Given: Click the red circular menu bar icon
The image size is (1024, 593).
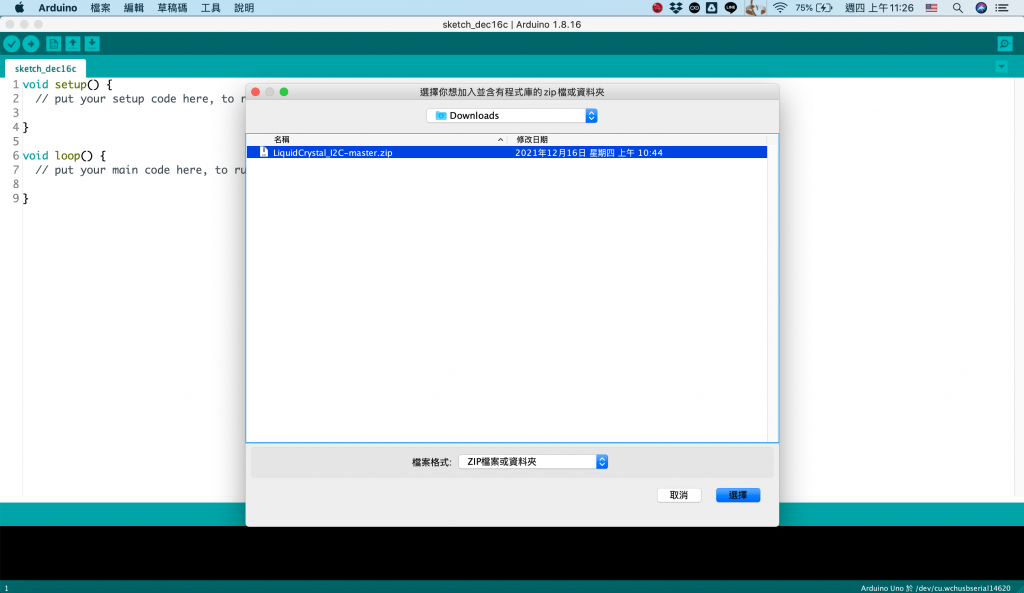Looking at the screenshot, I should pos(658,8).
